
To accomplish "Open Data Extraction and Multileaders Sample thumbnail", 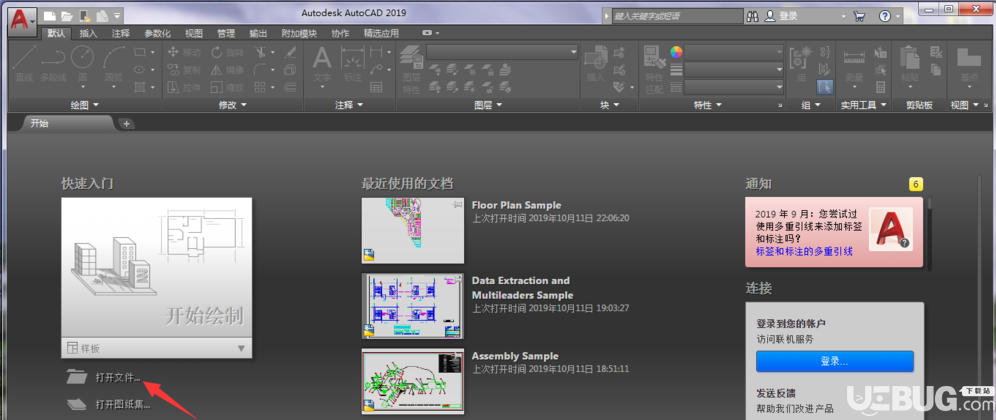I will (x=413, y=306).
